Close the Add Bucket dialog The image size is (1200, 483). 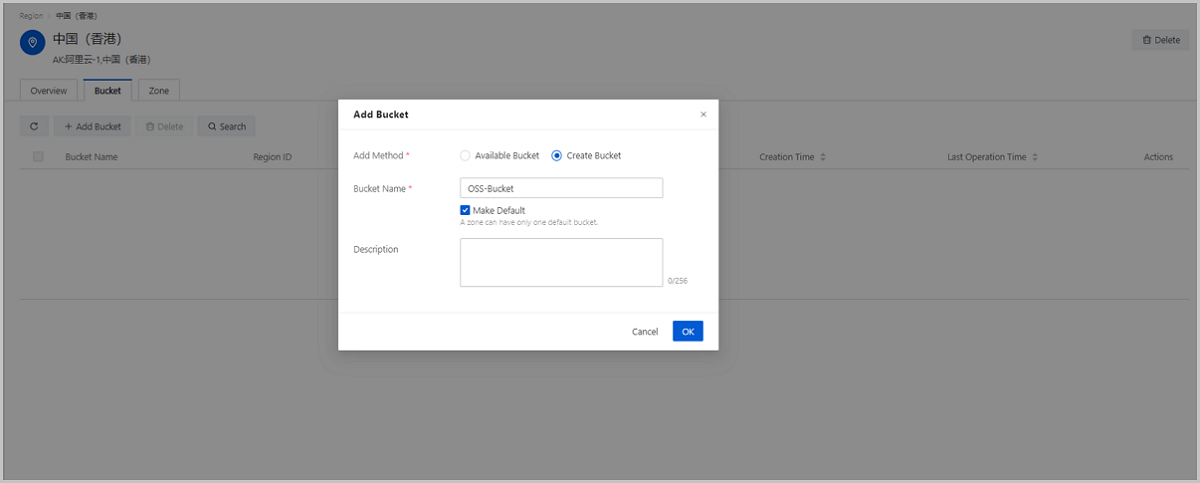[x=703, y=115]
